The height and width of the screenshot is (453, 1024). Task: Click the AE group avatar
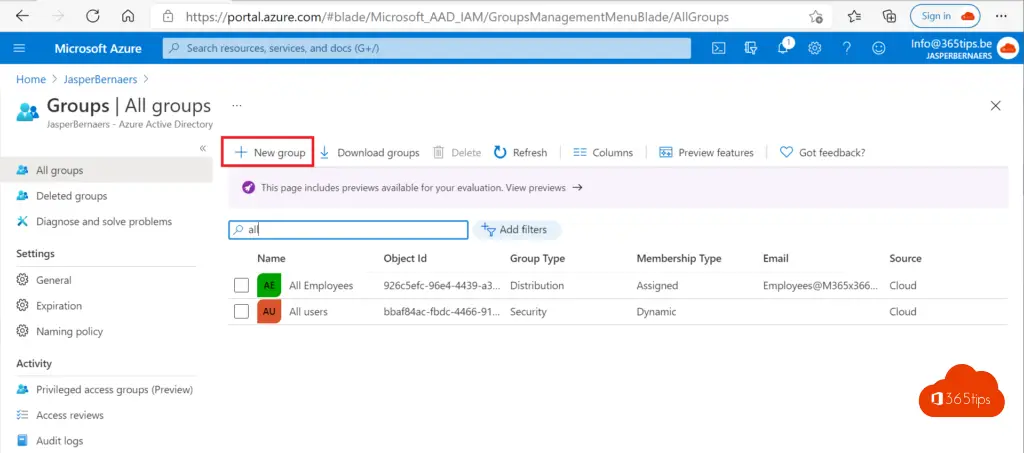click(x=269, y=285)
